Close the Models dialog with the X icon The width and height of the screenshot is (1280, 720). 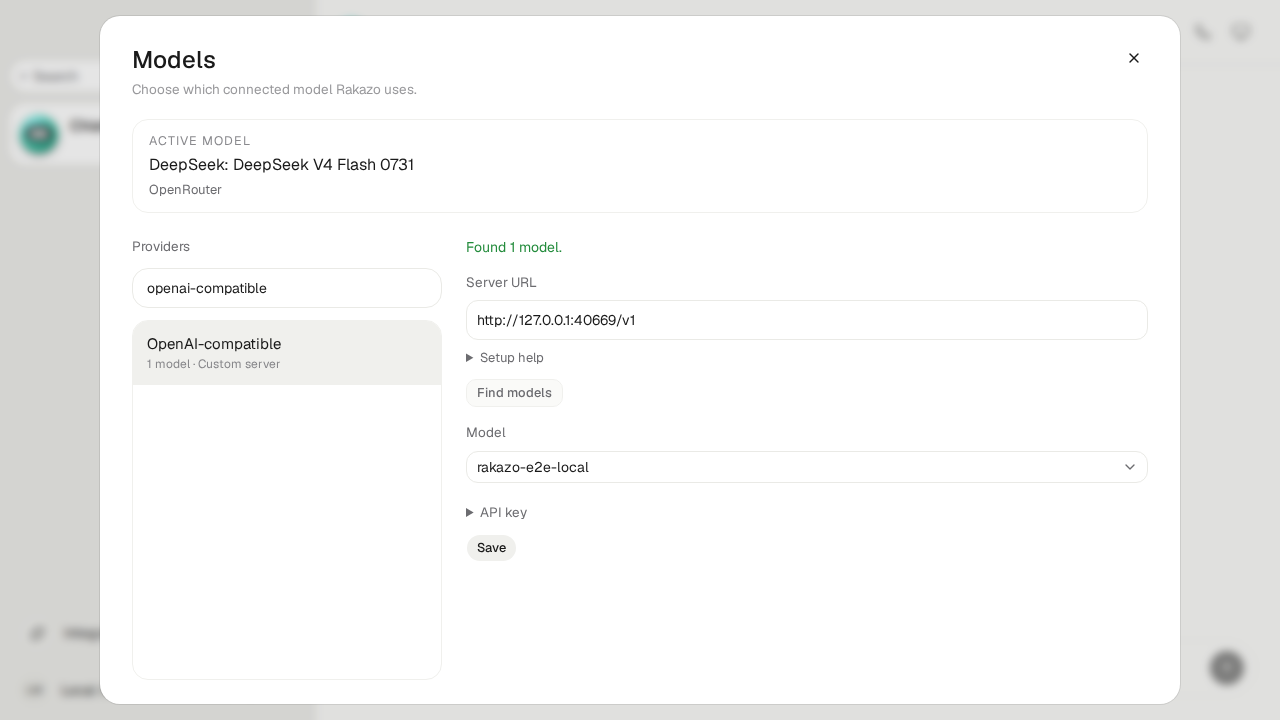click(1134, 58)
